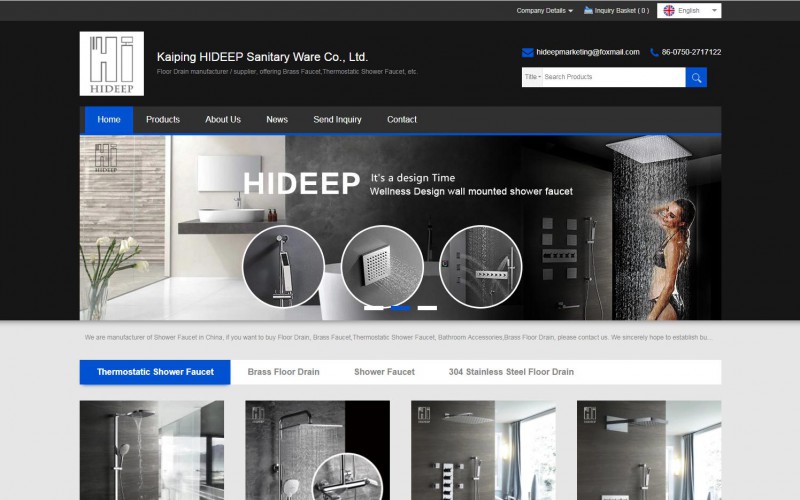Click the phone number 86-0750-2717122
This screenshot has height=500, width=800.
691,52
